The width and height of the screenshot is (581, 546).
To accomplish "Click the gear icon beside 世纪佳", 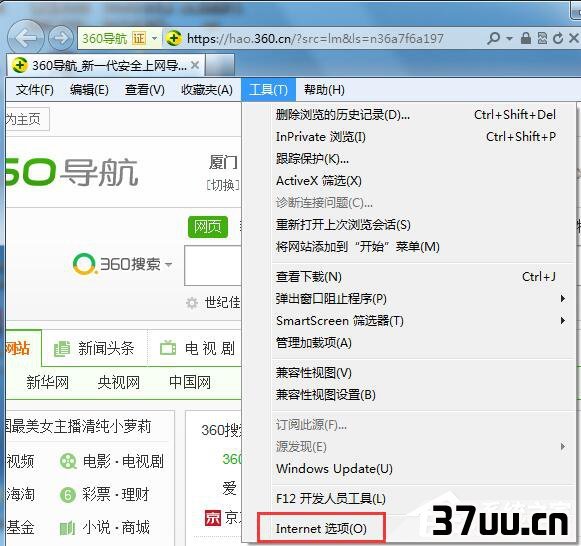I will [192, 303].
